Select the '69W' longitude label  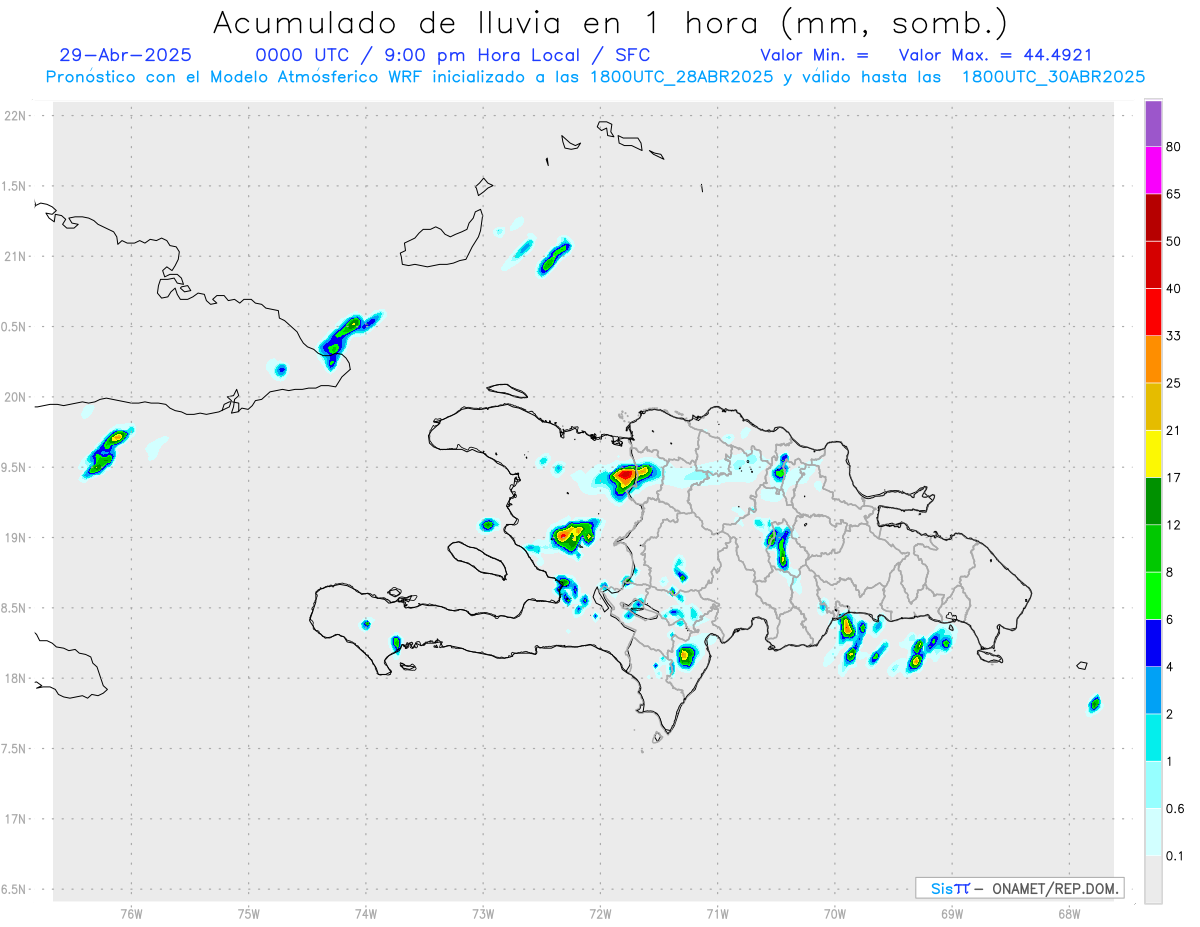[x=952, y=913]
